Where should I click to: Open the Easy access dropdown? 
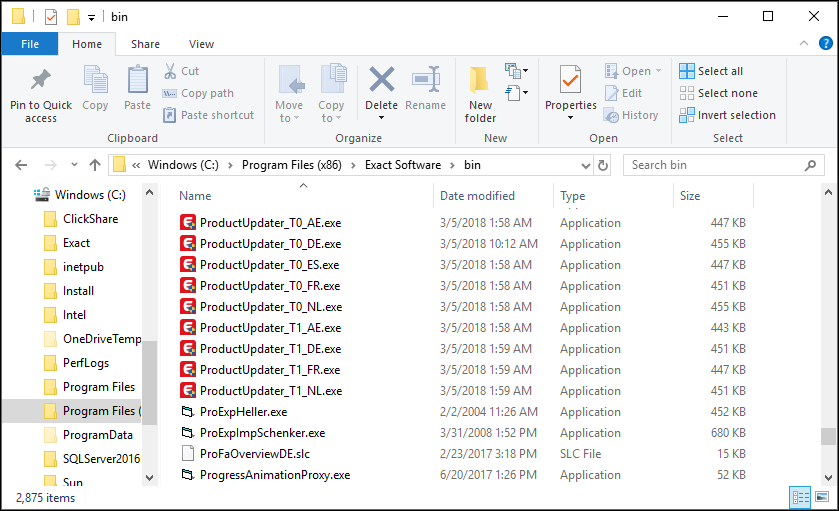click(517, 93)
